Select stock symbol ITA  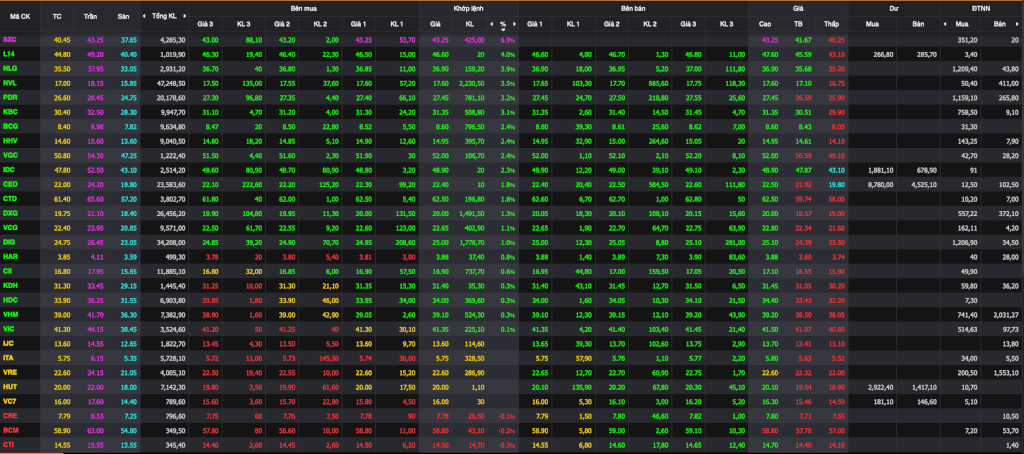pos(8,356)
